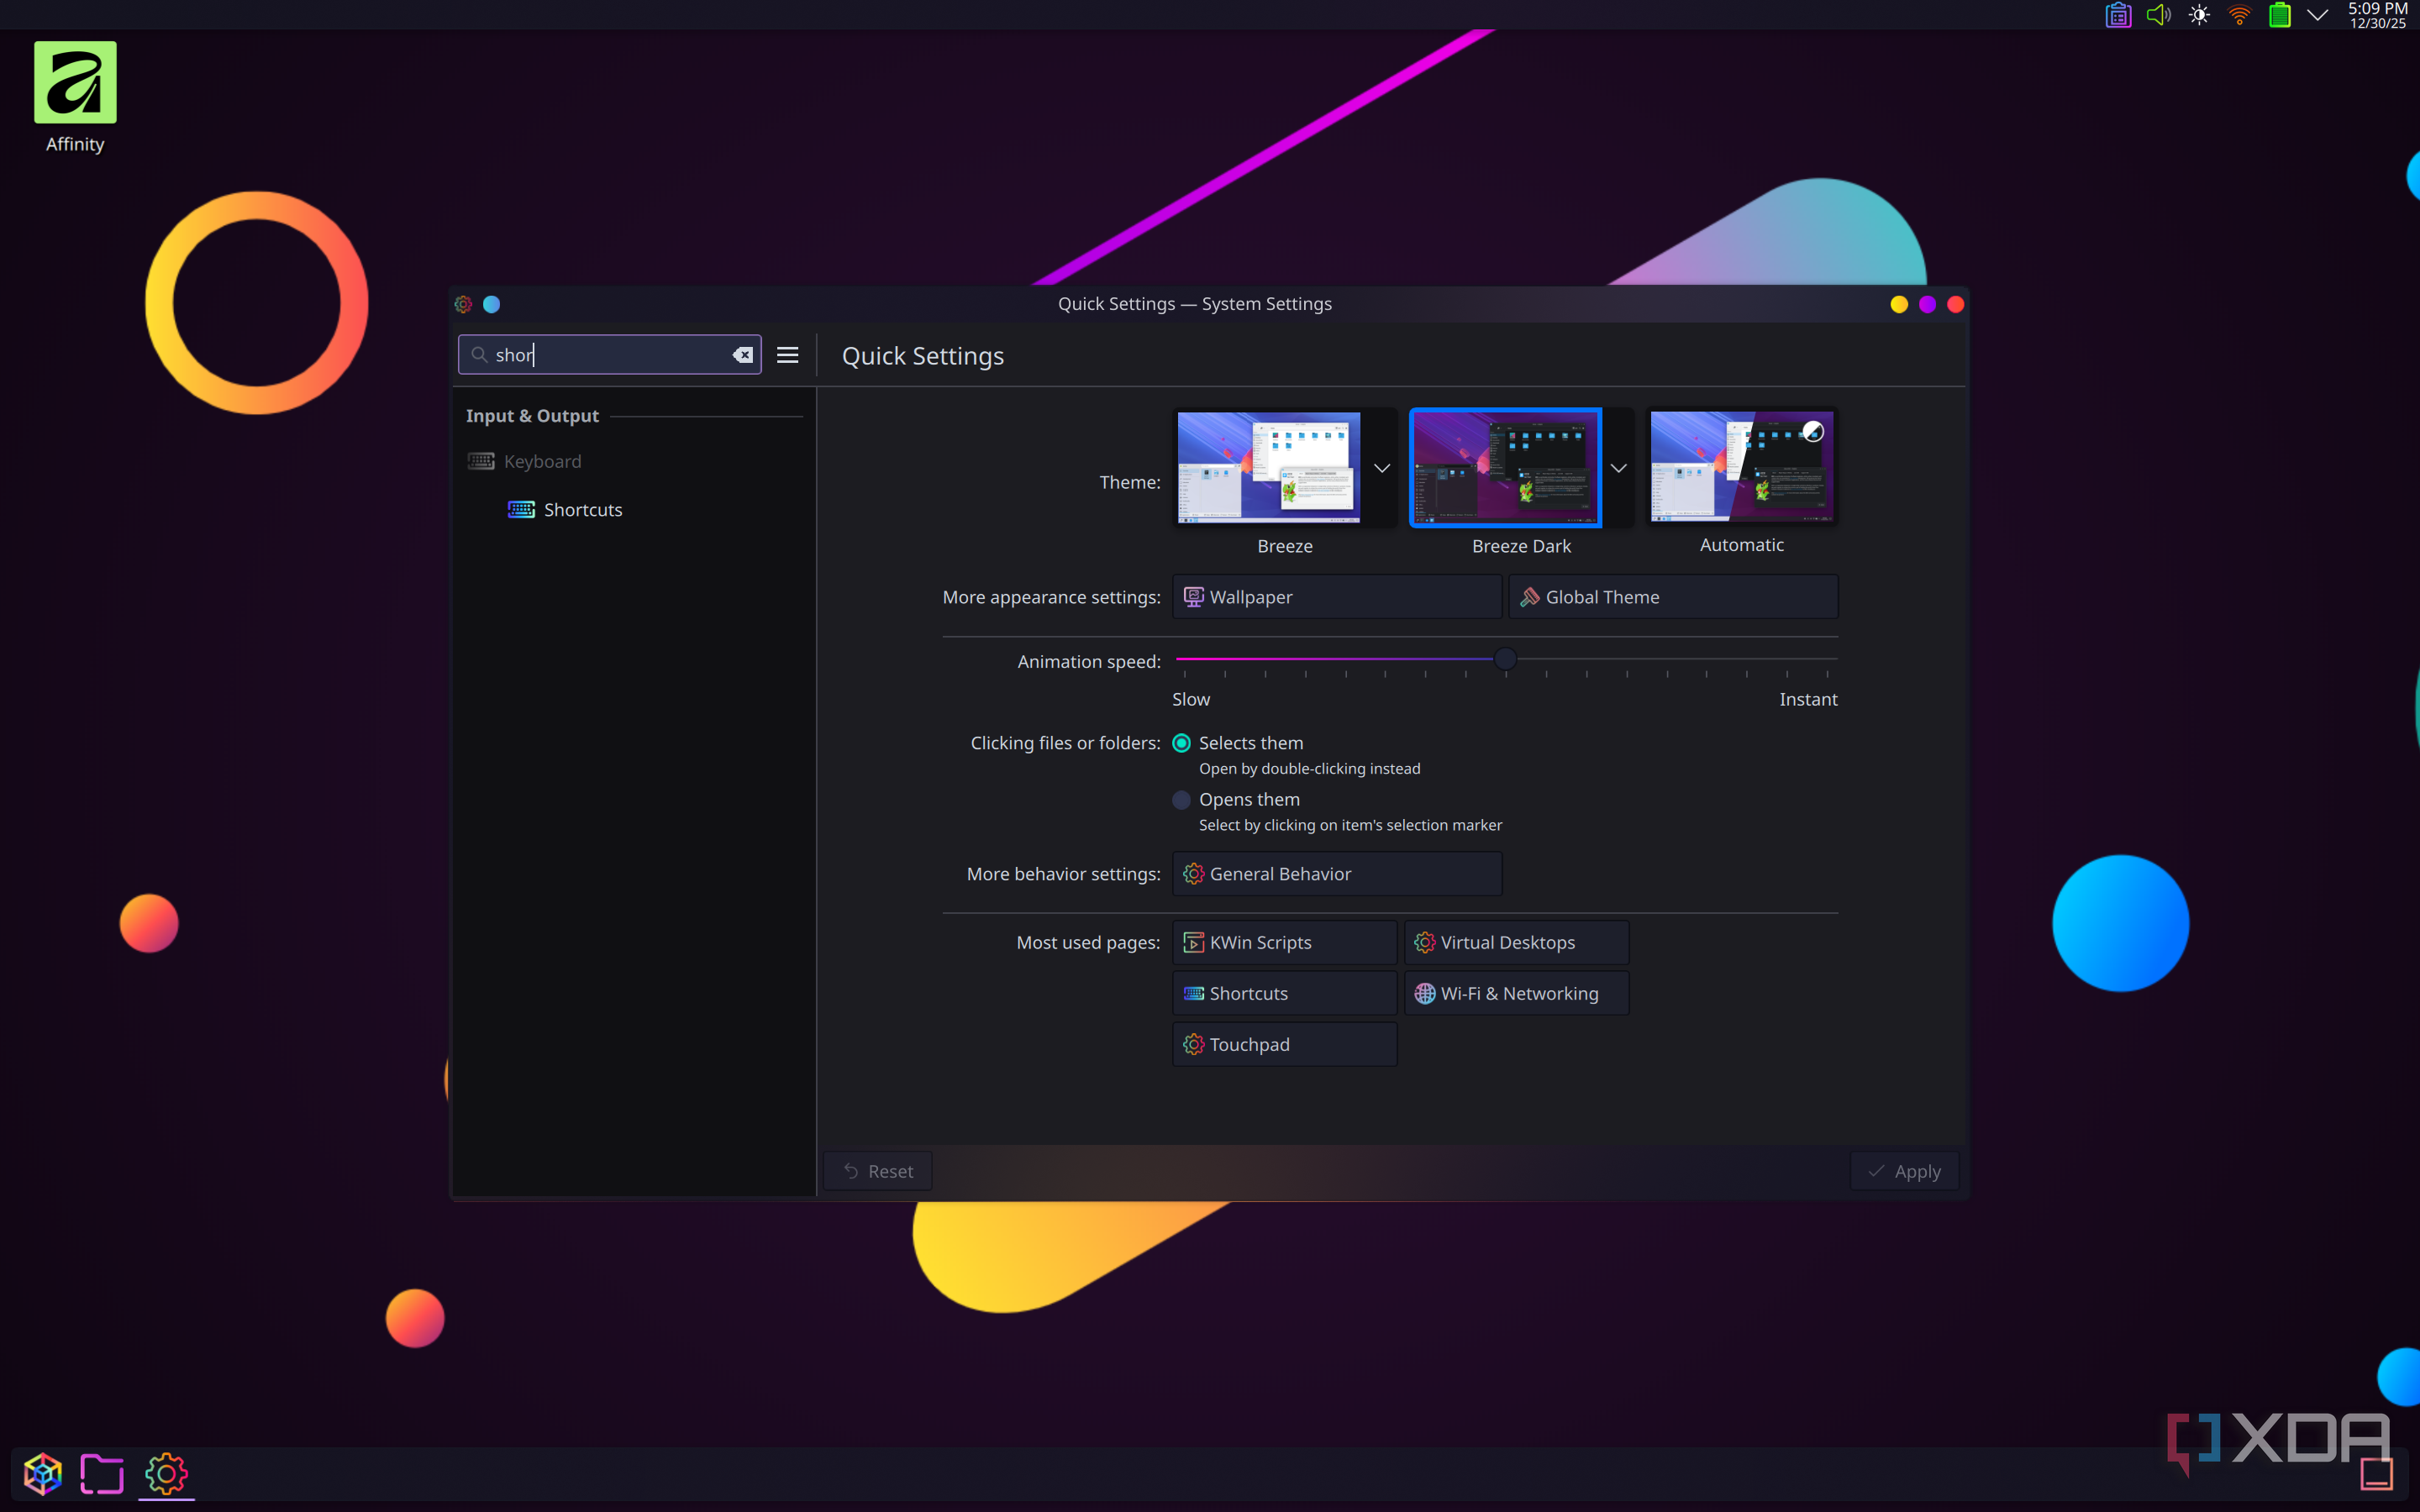2420x1512 pixels.
Task: Expand the hidden system tray icons arrow
Action: point(2317,15)
